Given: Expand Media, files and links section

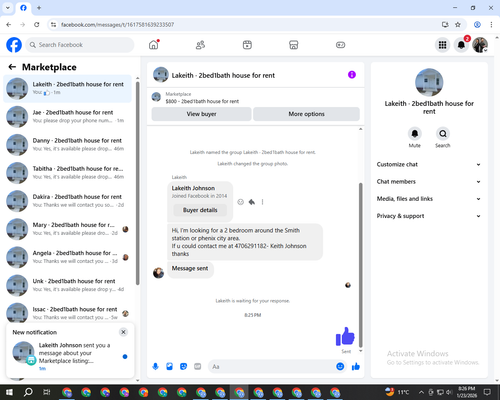Looking at the screenshot, I should coord(429,199).
